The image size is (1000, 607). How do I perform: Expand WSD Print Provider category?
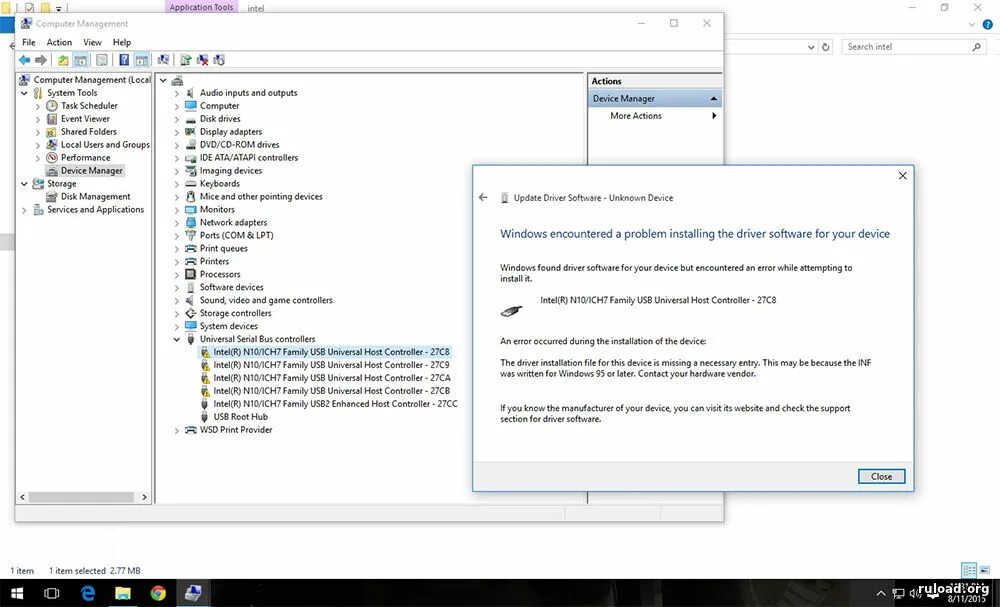click(177, 430)
